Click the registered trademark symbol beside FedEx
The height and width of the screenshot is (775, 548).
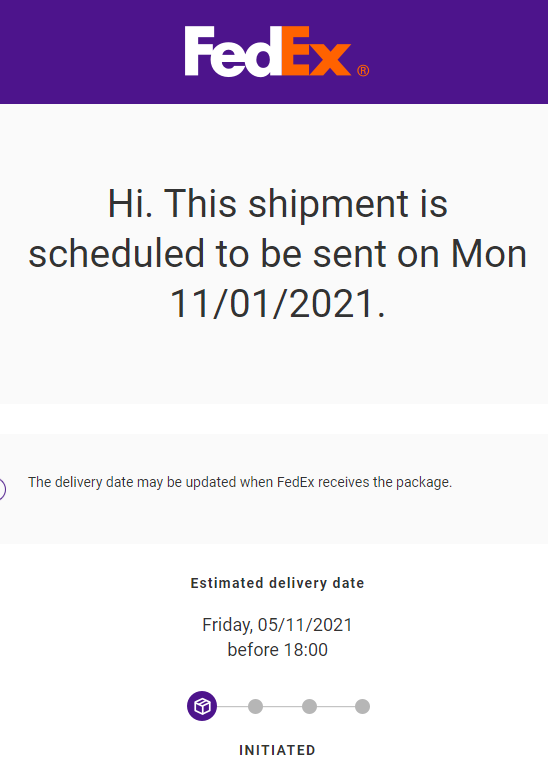tap(363, 71)
